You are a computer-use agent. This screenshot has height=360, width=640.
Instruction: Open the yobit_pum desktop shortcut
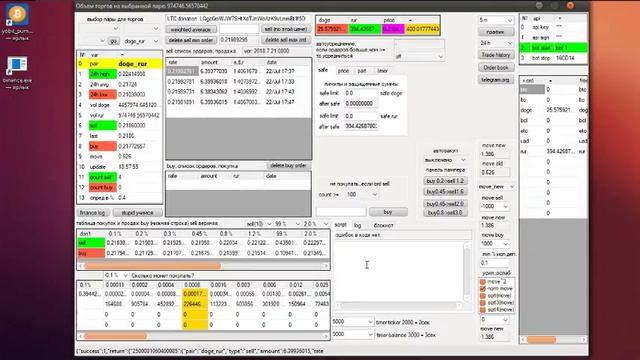pos(17,20)
